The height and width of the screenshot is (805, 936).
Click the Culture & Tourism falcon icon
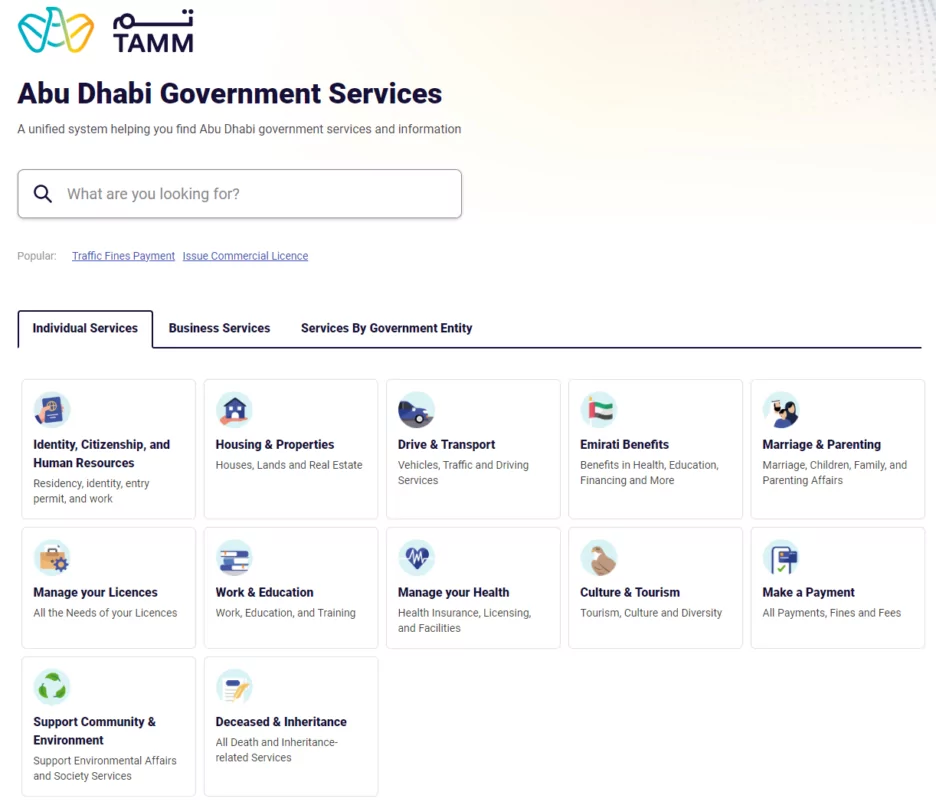click(598, 558)
